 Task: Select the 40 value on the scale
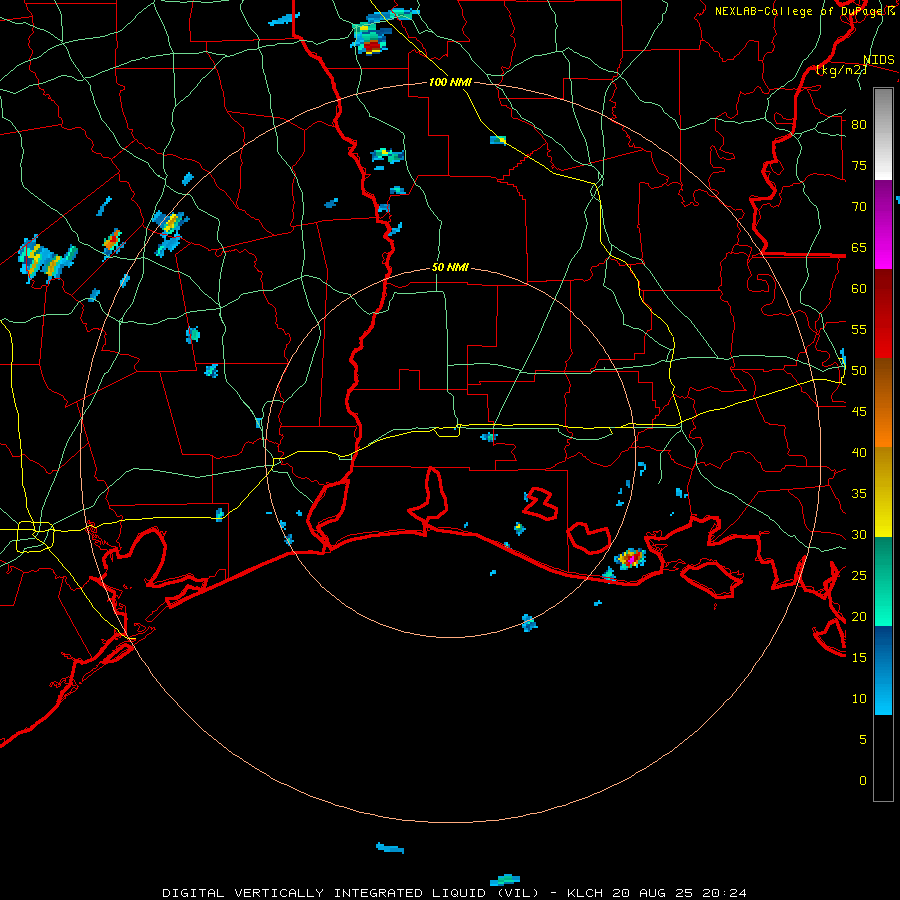pos(859,452)
